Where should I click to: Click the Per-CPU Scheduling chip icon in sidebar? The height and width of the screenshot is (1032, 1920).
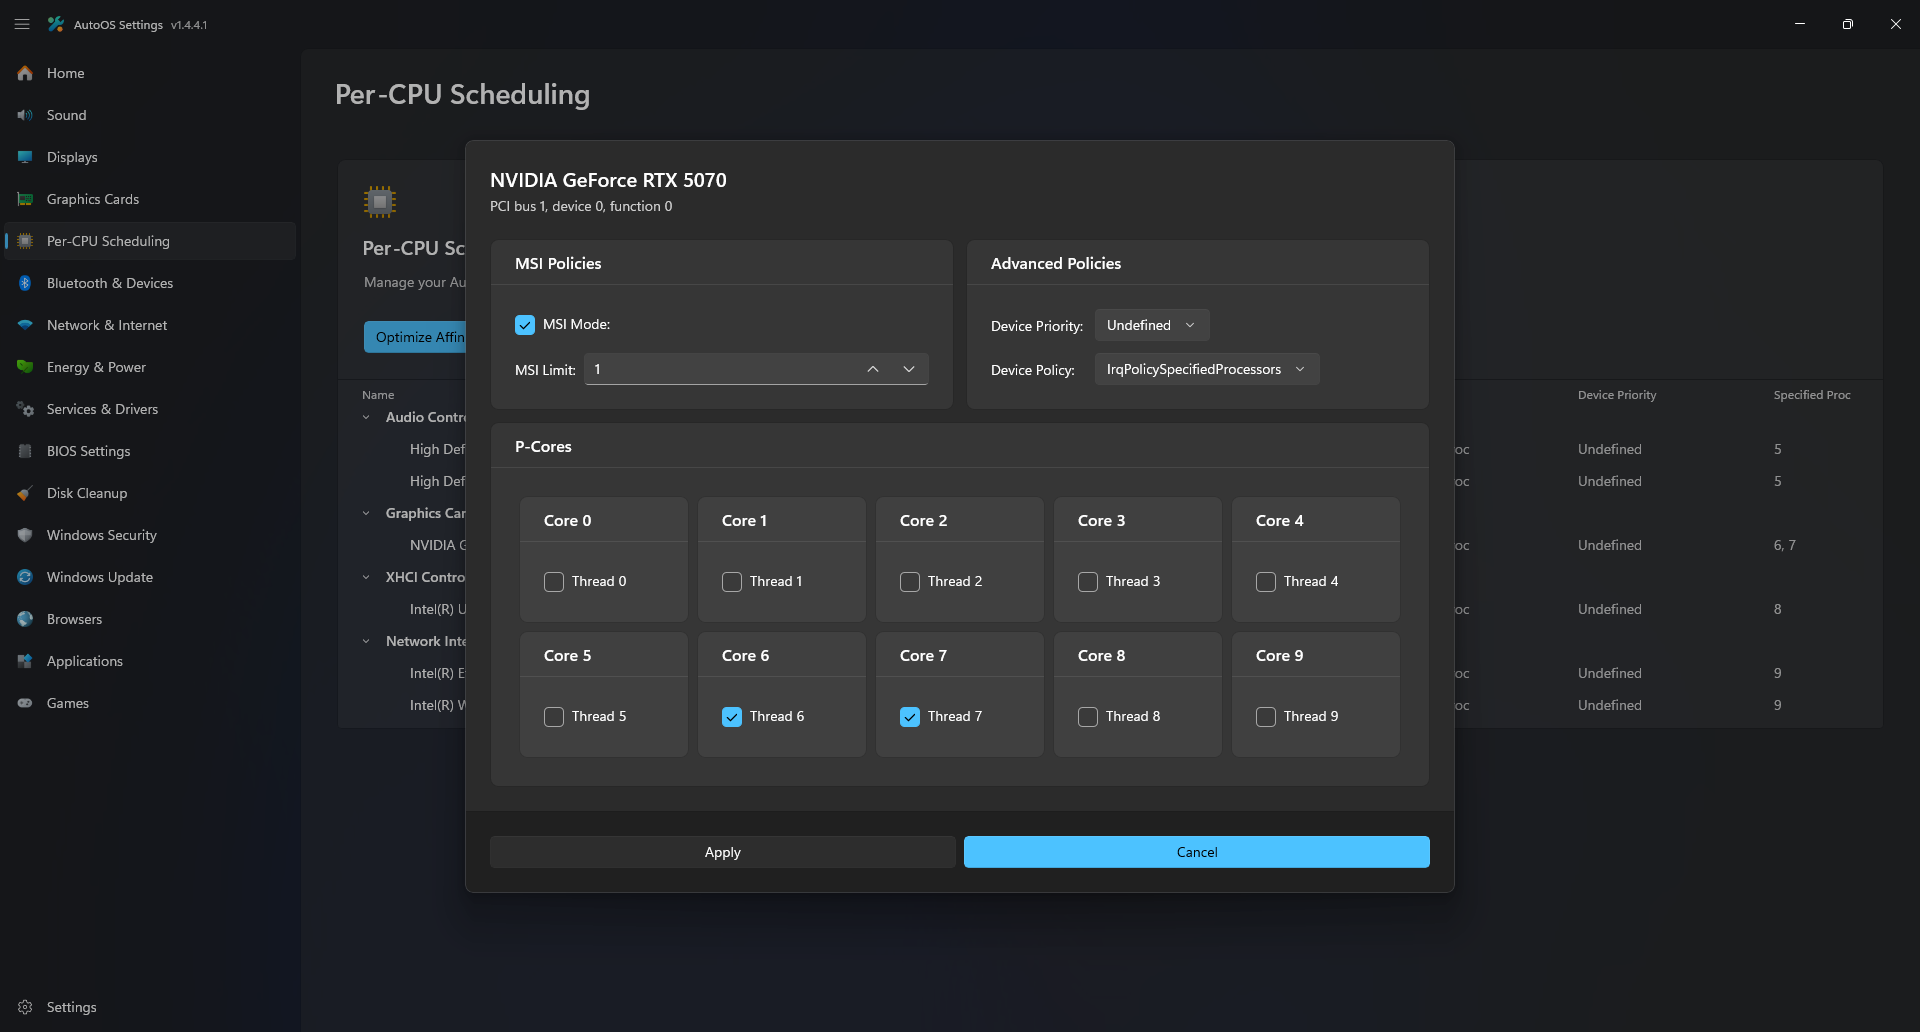tap(25, 241)
